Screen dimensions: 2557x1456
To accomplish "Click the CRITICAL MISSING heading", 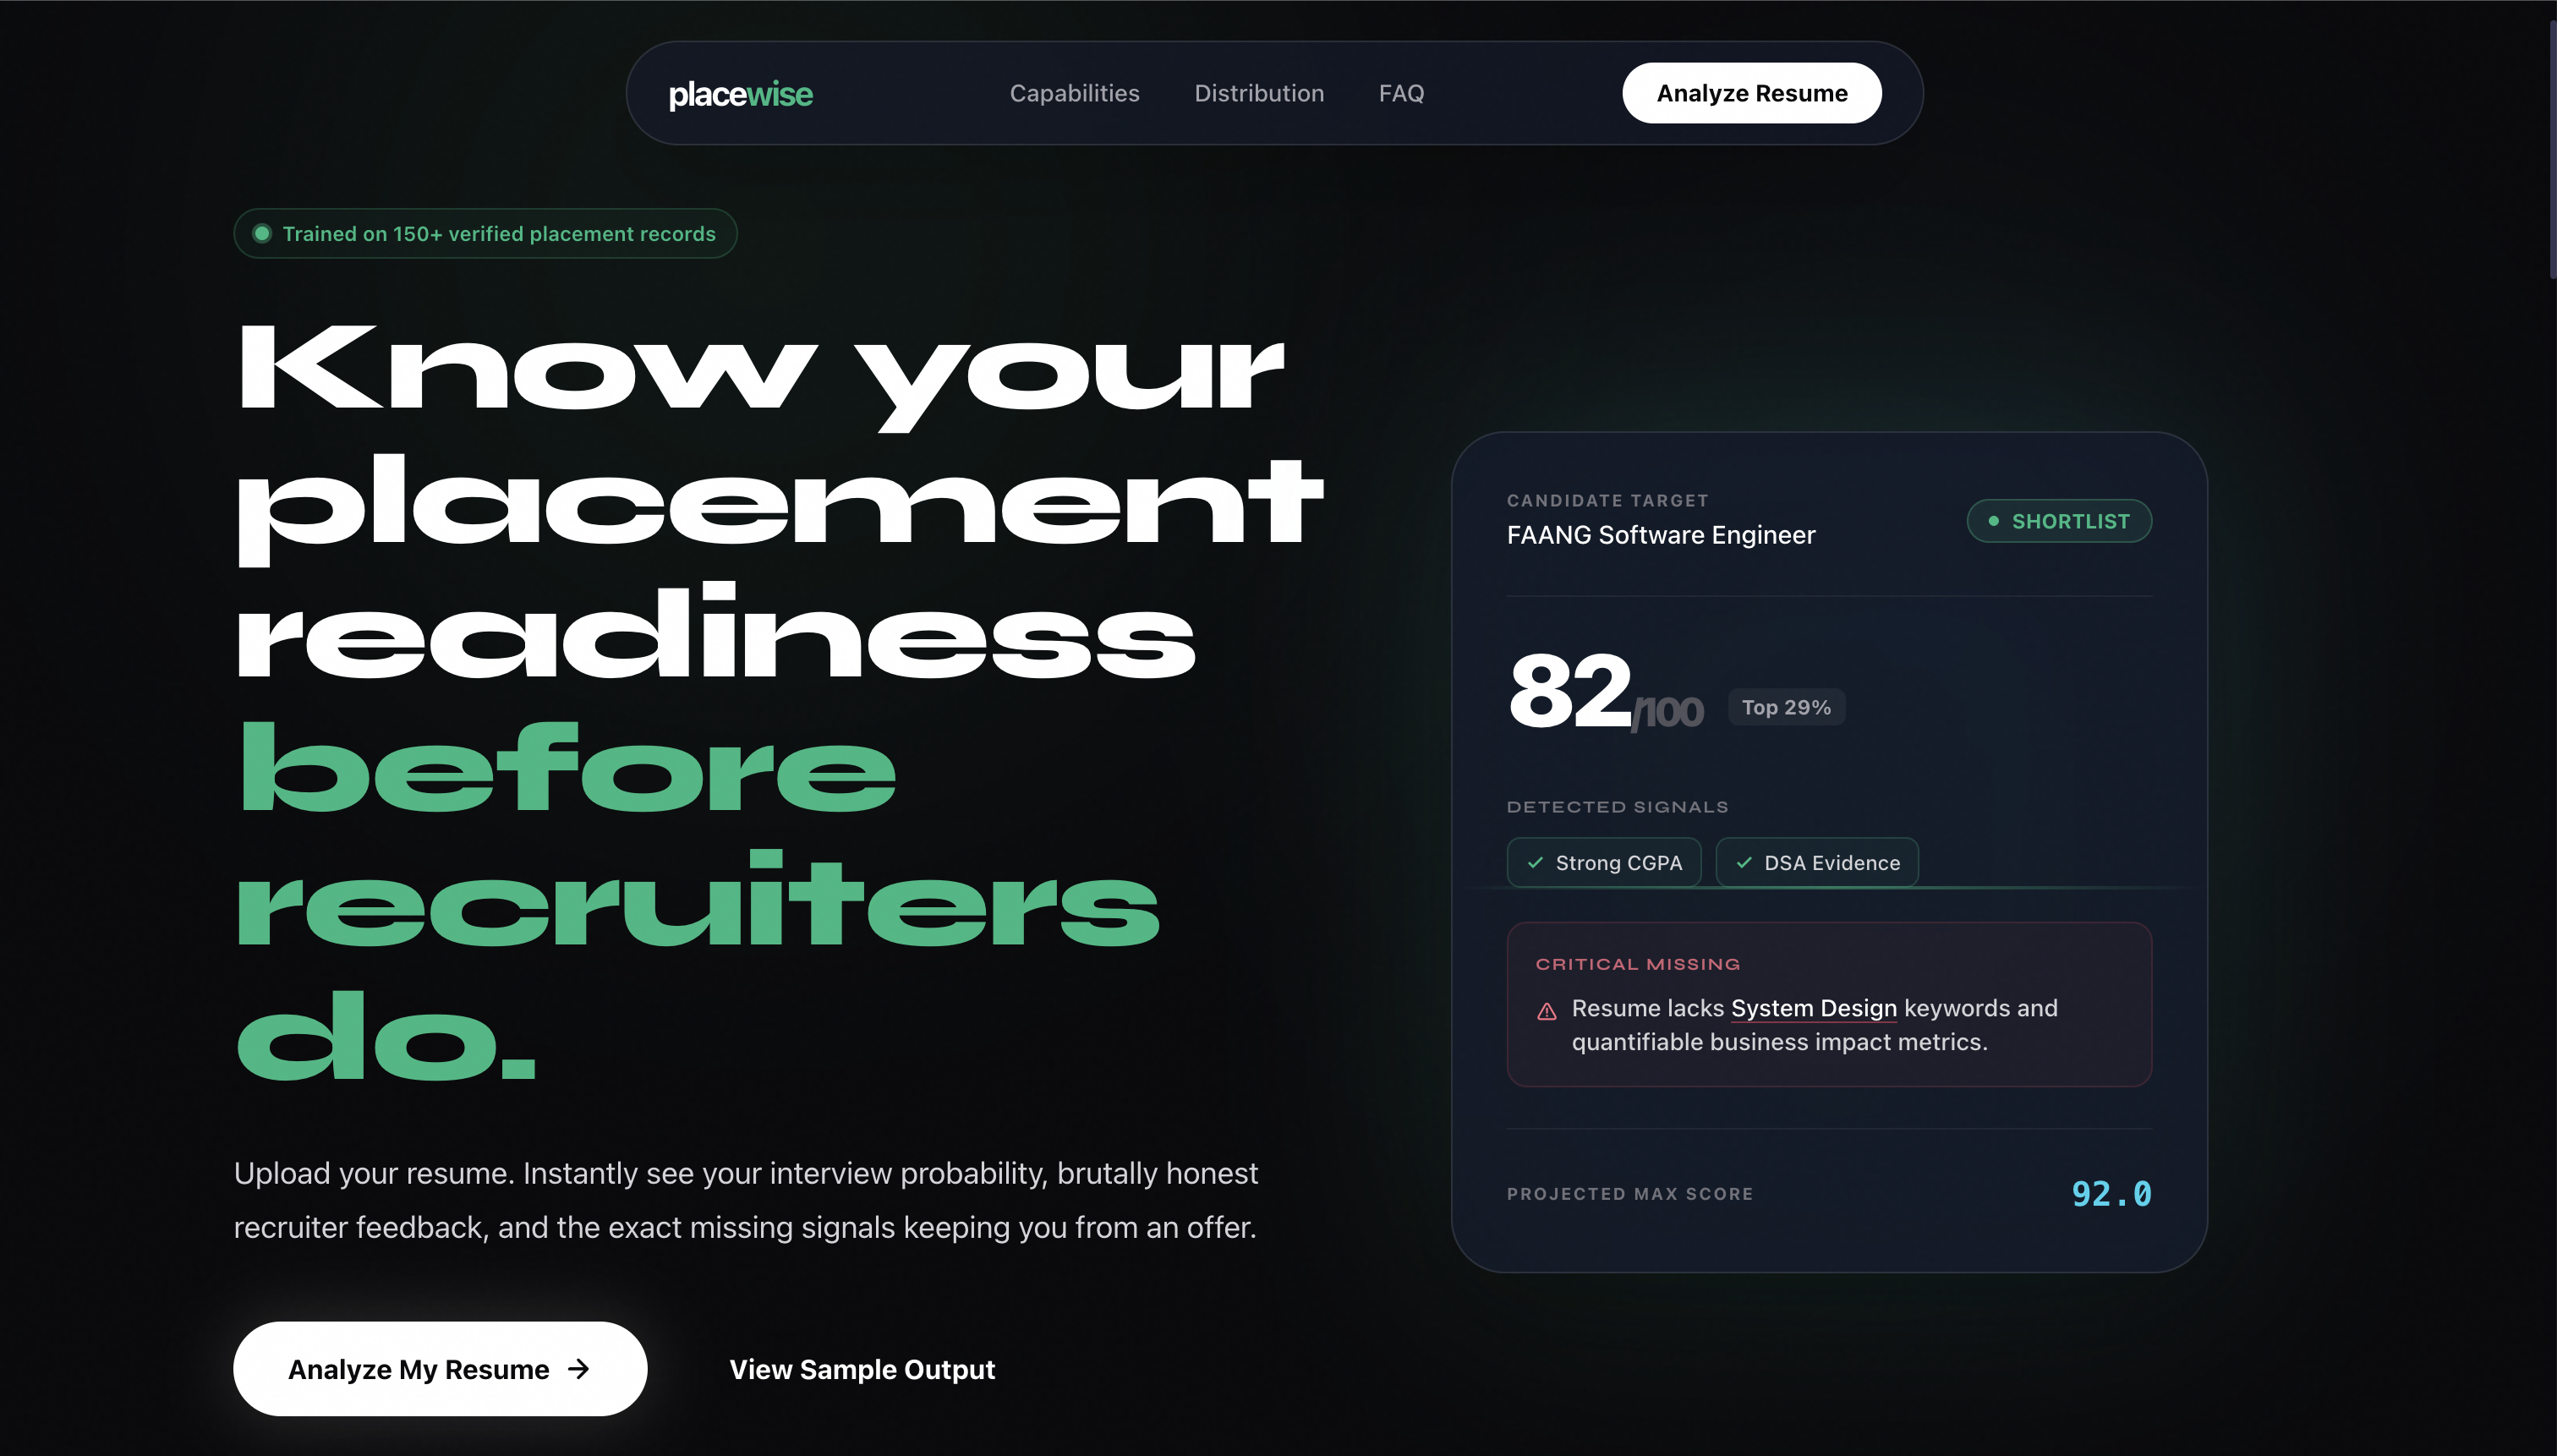I will click(1637, 964).
